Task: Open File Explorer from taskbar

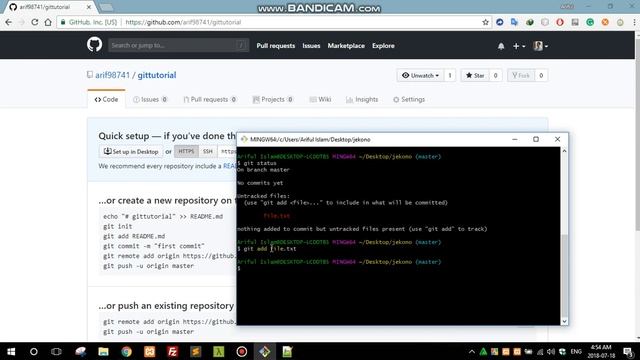Action: [103, 351]
